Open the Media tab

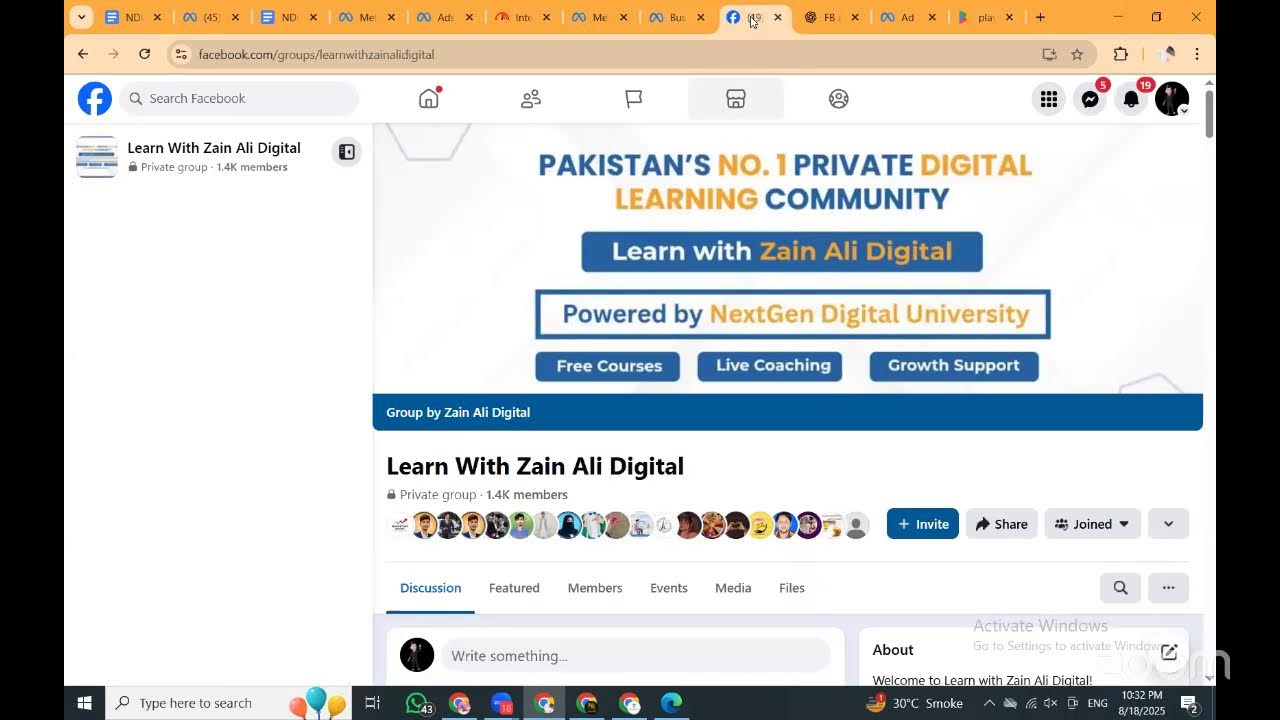click(733, 588)
